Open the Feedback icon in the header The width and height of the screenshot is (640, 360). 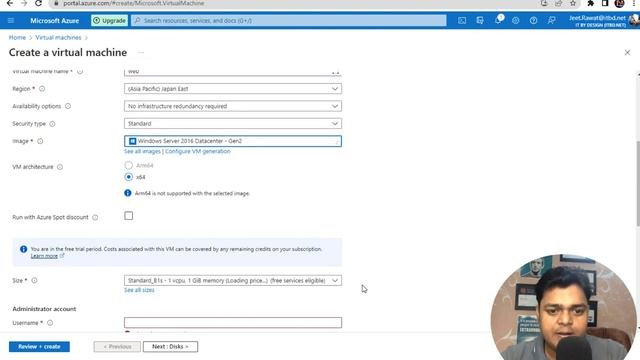(551, 20)
